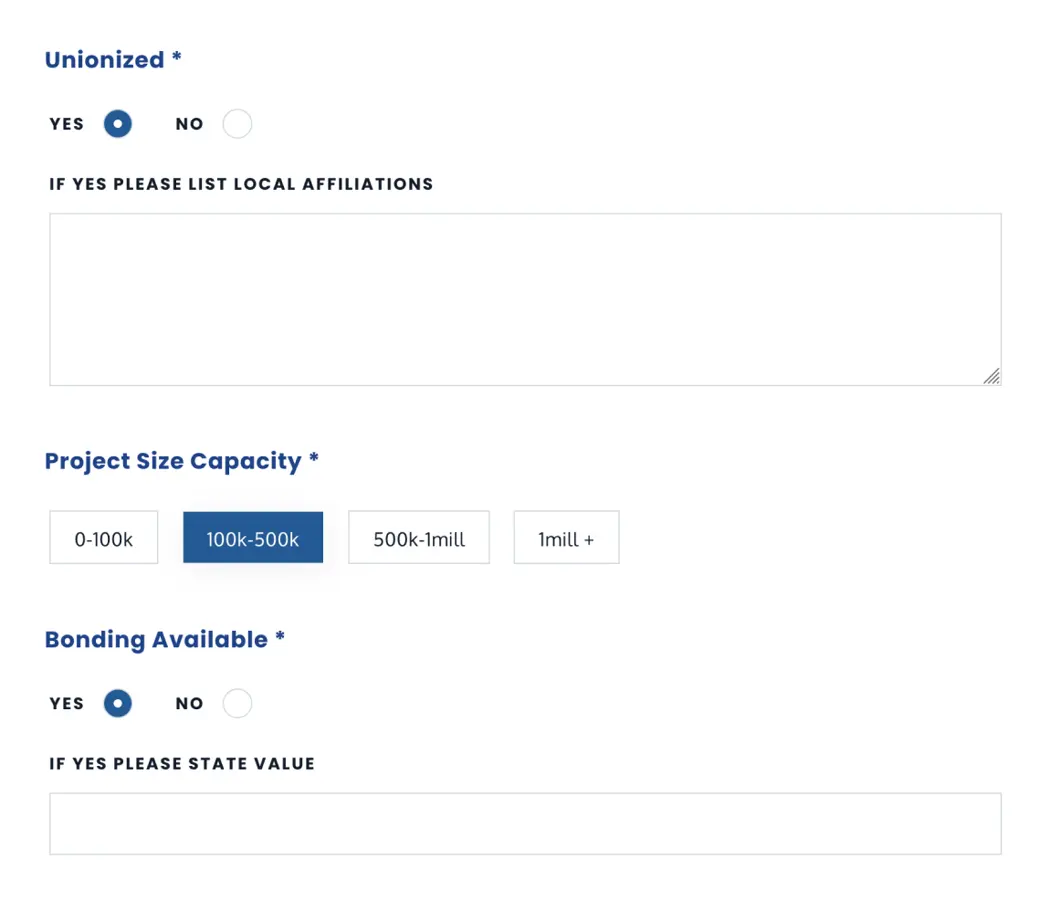Click the 'If yes please state value' label
Viewport: 1050px width, 911px height.
(182, 764)
